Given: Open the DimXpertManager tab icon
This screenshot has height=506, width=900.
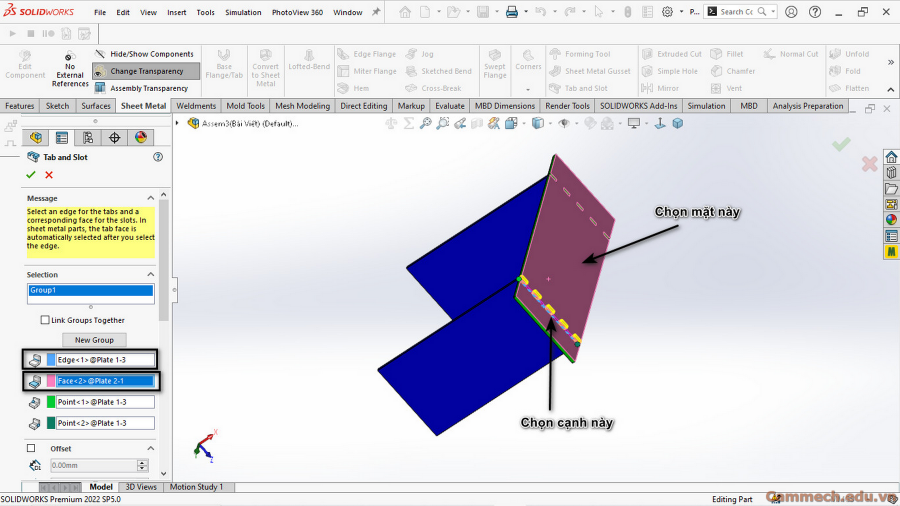Looking at the screenshot, I should pyautogui.click(x=114, y=138).
